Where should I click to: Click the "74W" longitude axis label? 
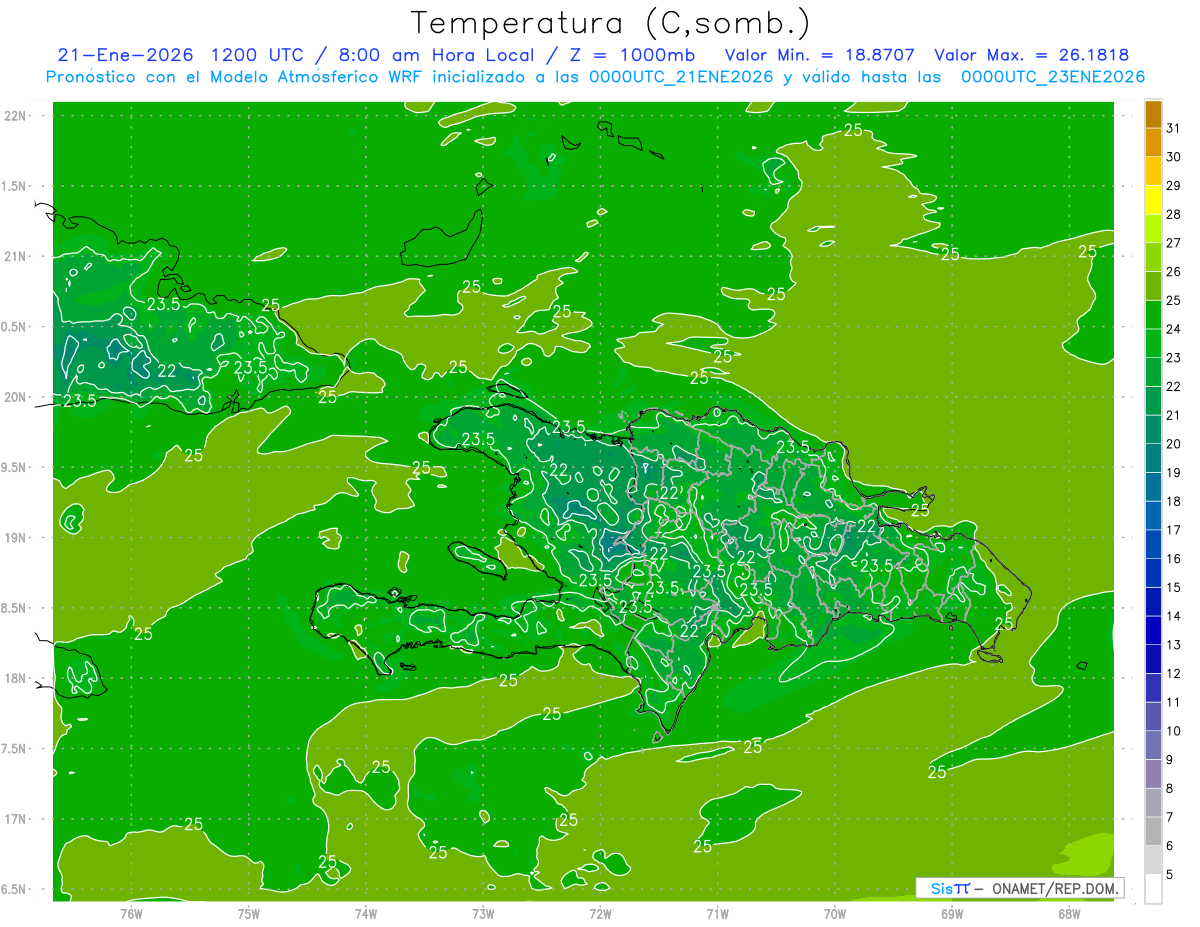point(366,913)
